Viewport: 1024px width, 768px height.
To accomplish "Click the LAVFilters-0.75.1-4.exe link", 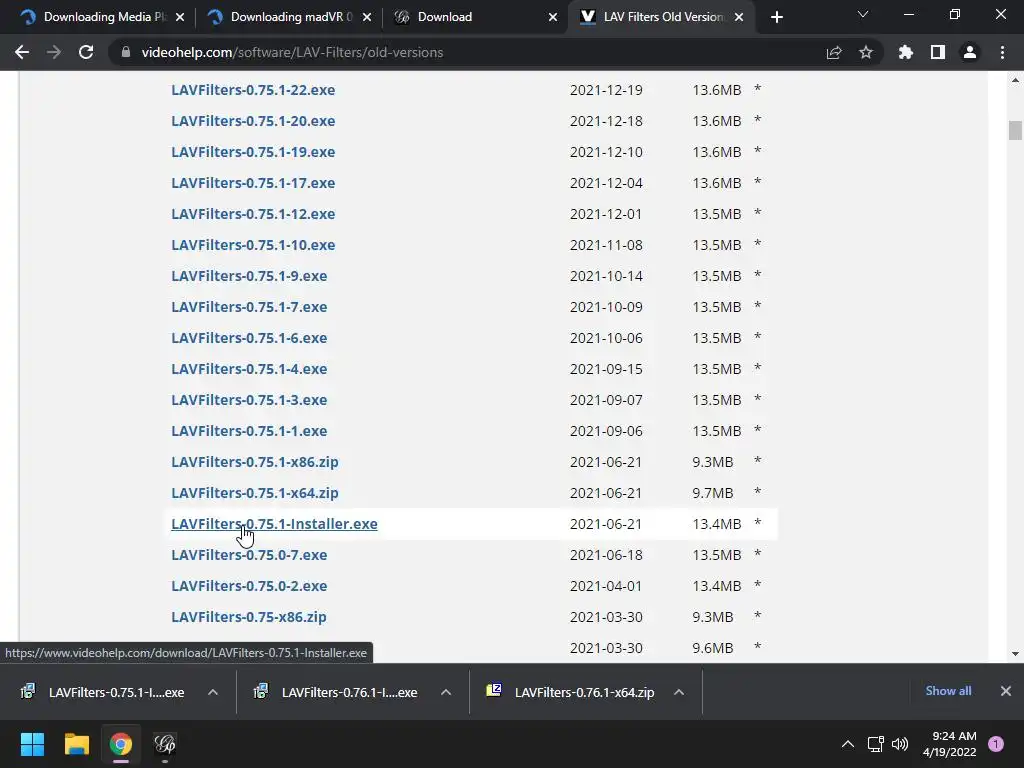I will click(249, 369).
